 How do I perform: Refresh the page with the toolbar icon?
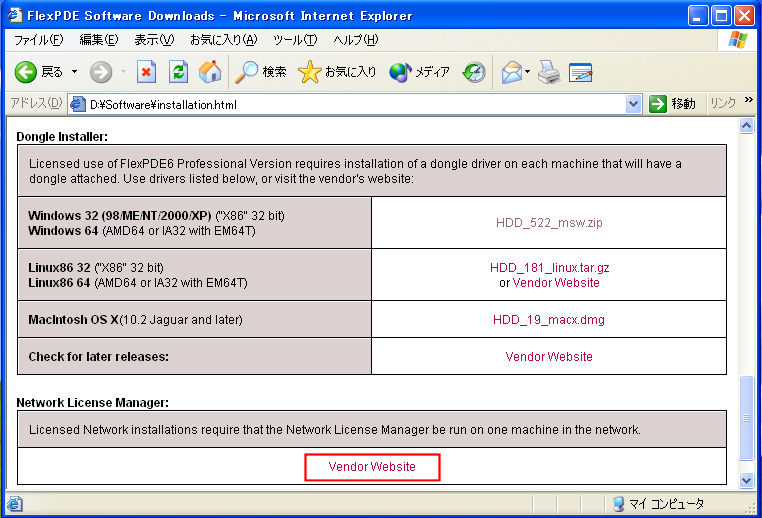click(178, 72)
